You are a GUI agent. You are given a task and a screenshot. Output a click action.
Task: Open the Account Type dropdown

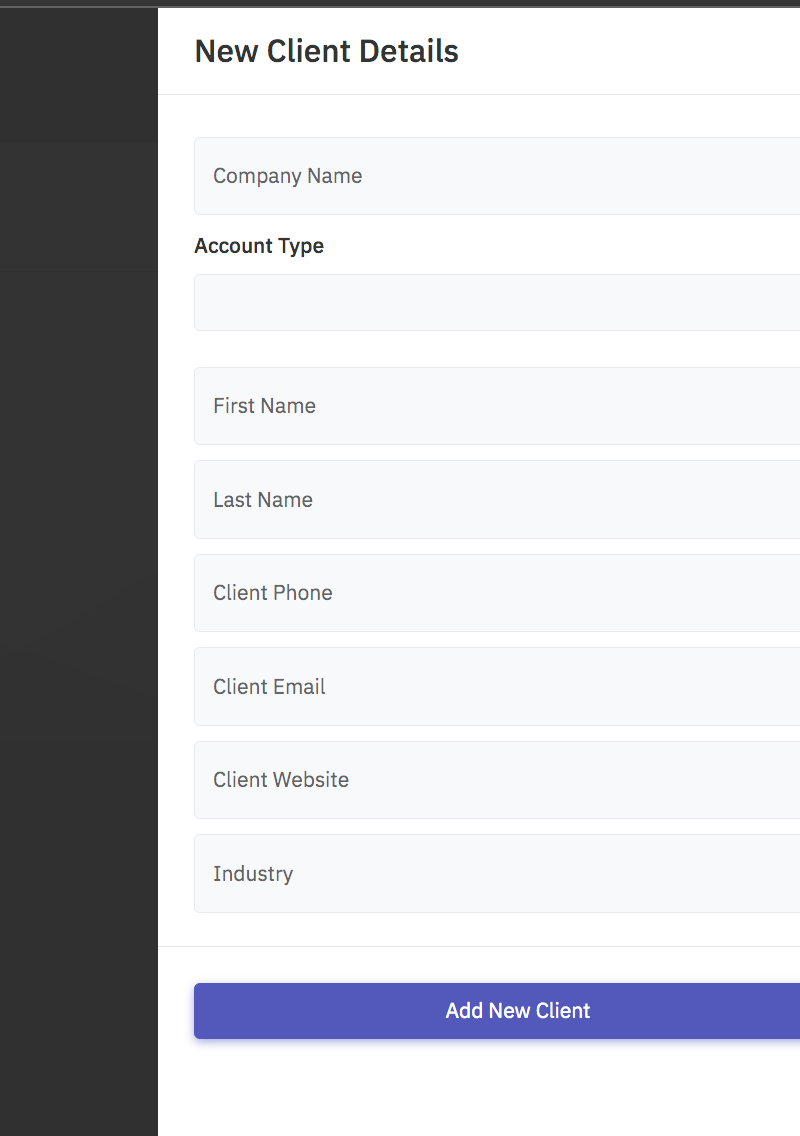point(497,302)
